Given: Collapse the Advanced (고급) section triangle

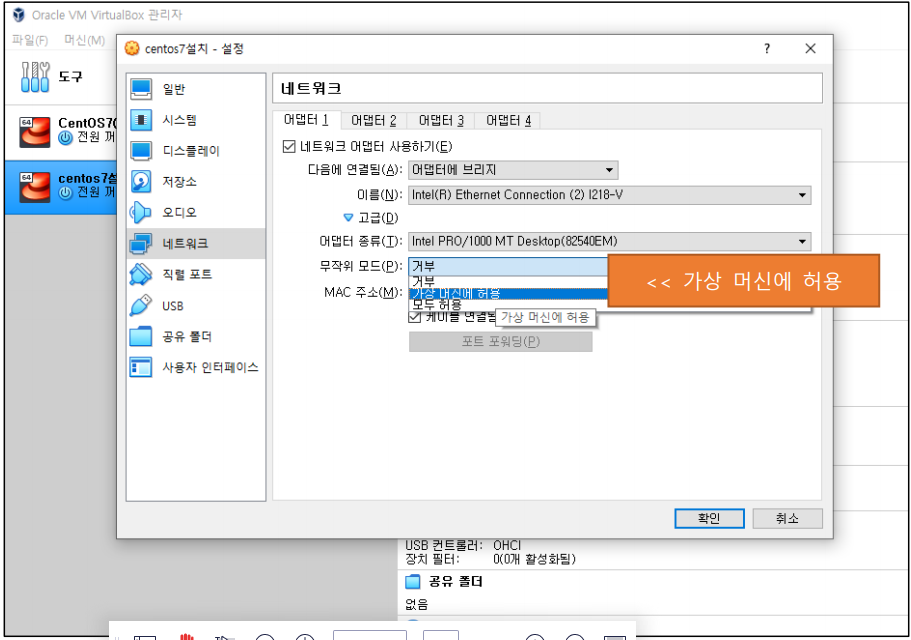Looking at the screenshot, I should pos(348,218).
